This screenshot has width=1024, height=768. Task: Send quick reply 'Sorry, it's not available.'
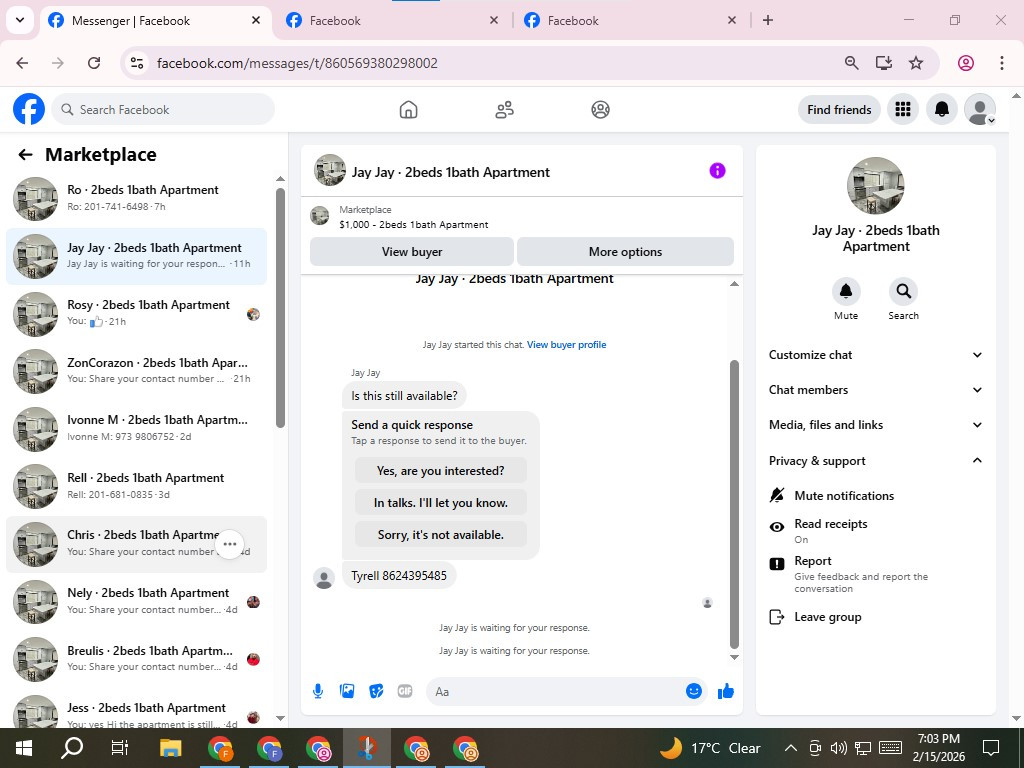(x=441, y=534)
